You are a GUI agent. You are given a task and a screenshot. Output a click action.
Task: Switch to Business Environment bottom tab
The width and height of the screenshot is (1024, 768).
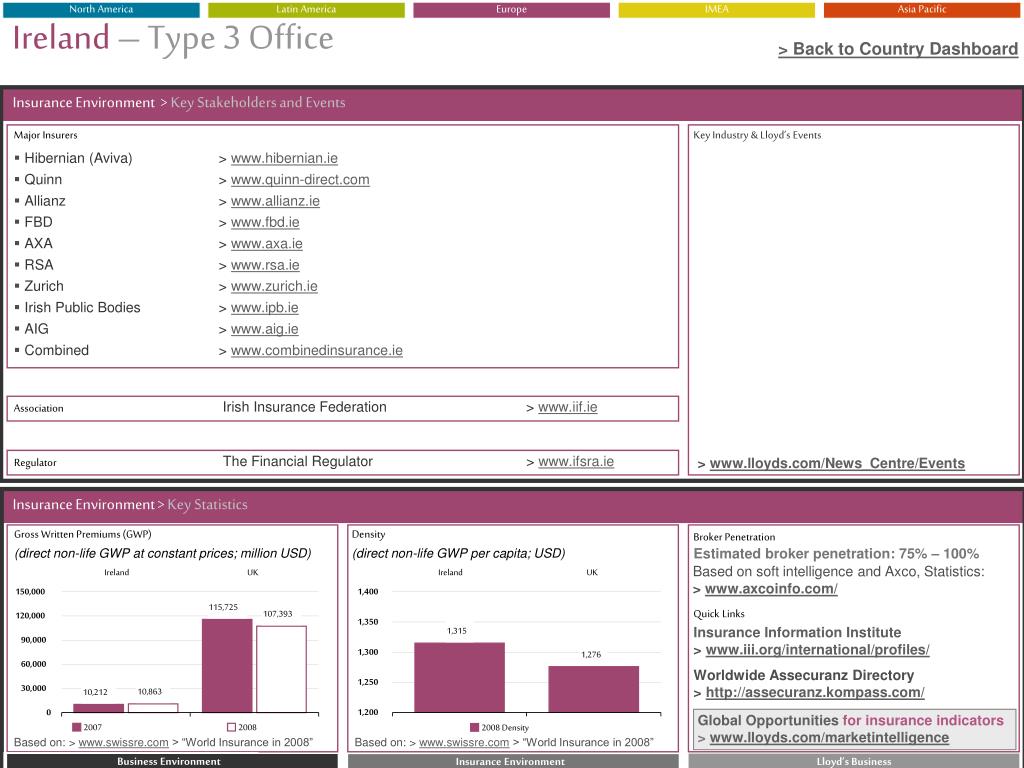[x=168, y=761]
